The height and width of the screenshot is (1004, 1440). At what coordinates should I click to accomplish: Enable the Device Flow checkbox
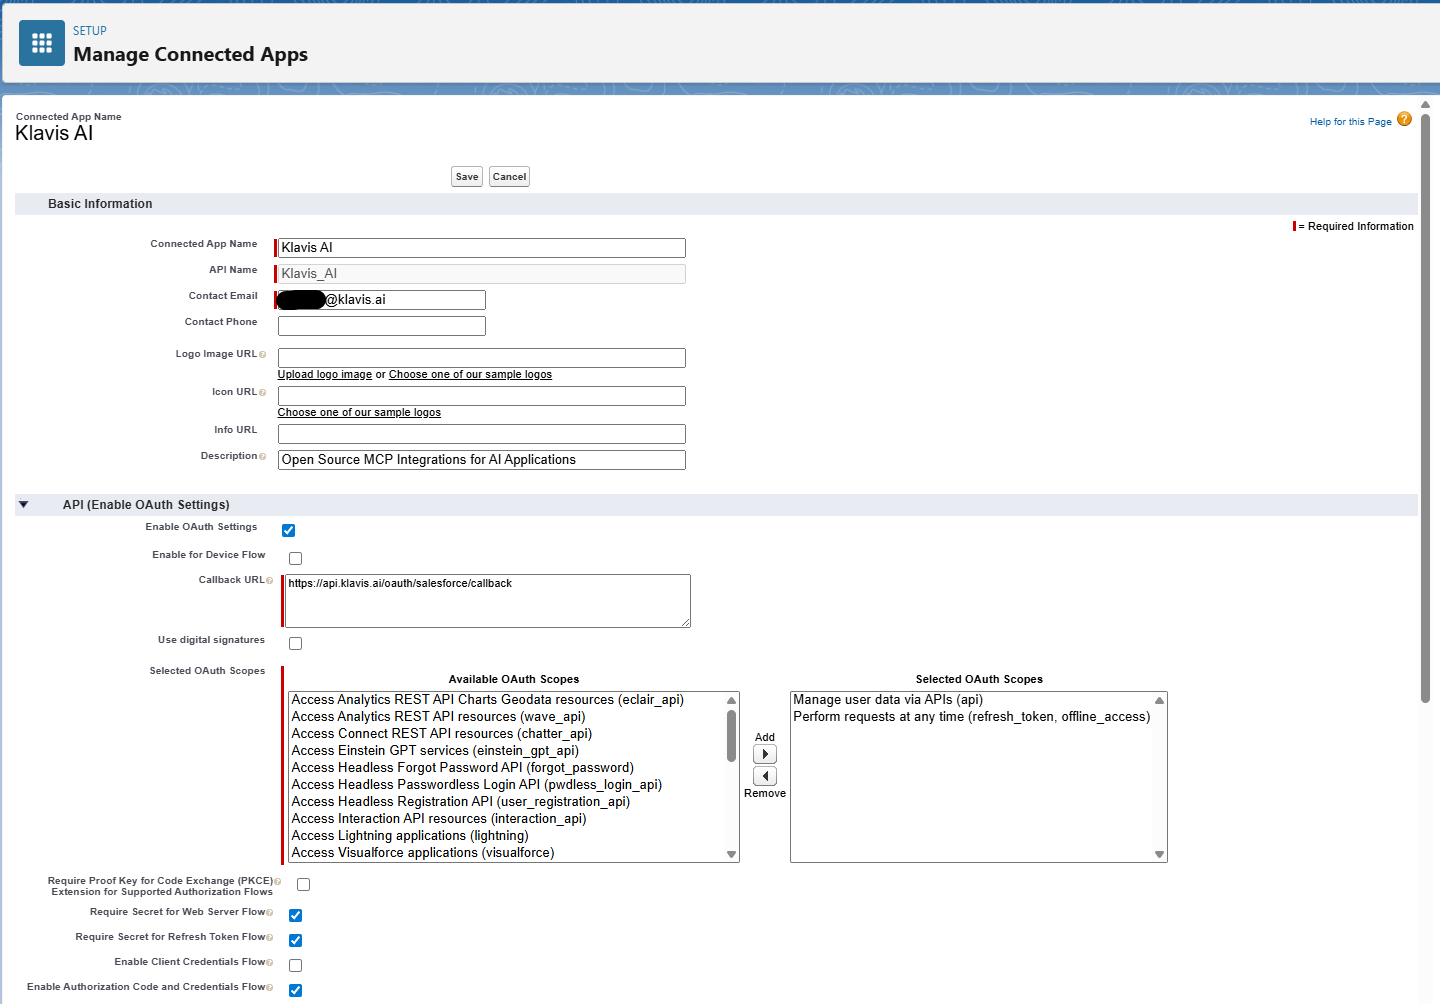[295, 557]
